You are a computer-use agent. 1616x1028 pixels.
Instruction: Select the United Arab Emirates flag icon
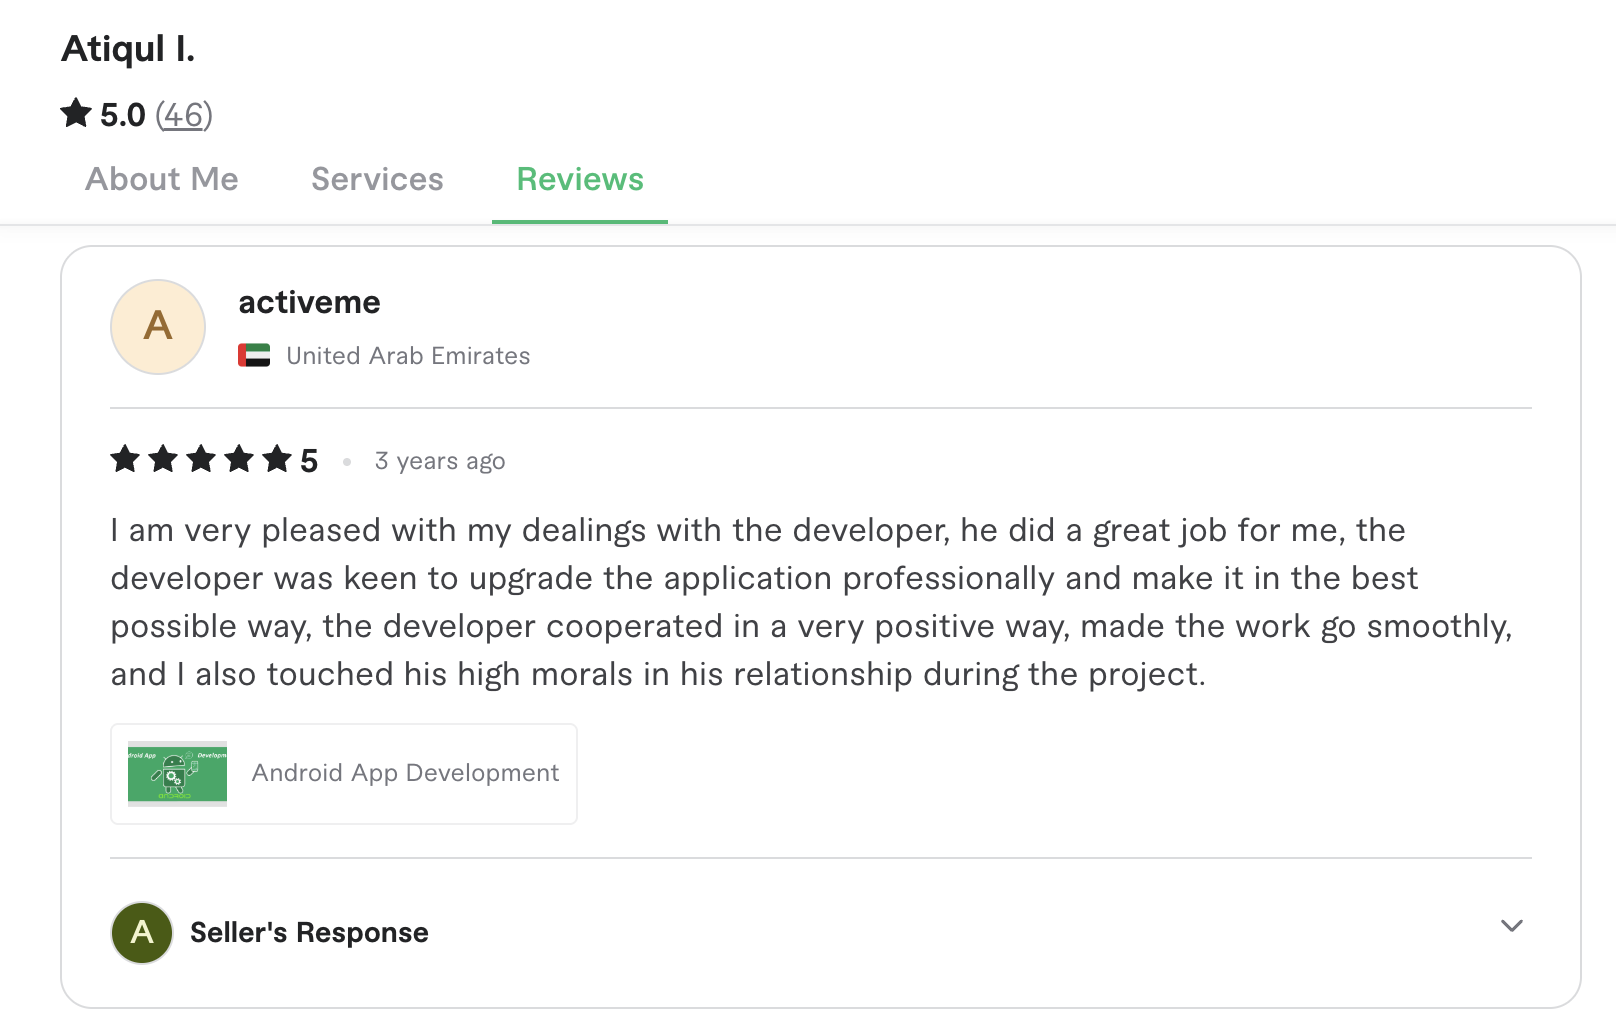254,355
